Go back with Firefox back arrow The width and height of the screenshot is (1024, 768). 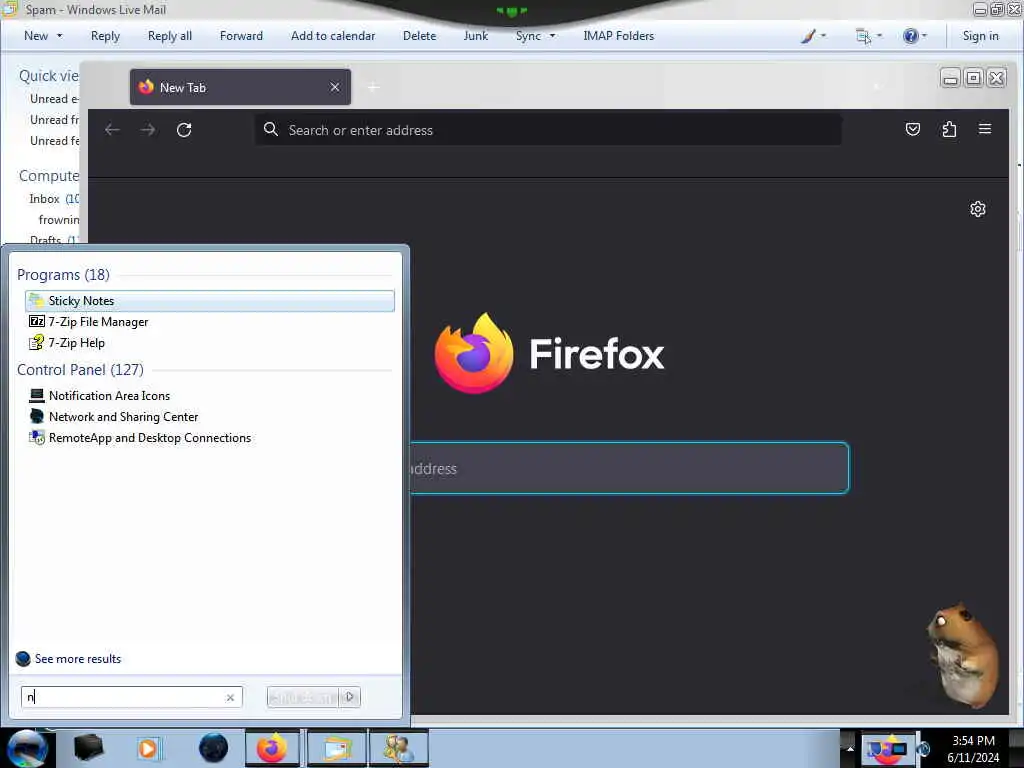click(112, 130)
